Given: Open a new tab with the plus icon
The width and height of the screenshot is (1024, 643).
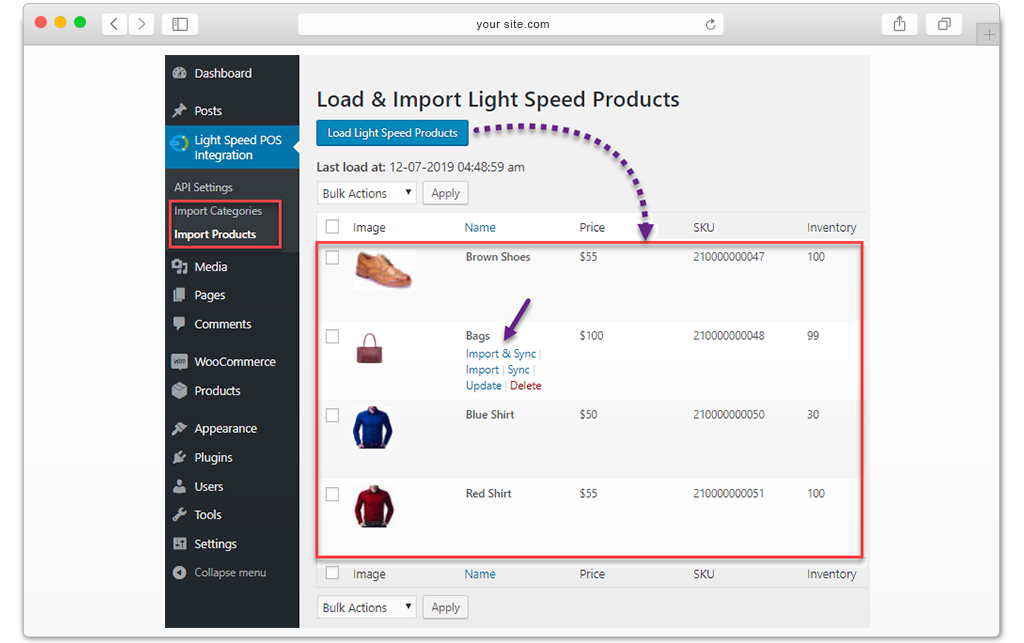Looking at the screenshot, I should [x=989, y=35].
